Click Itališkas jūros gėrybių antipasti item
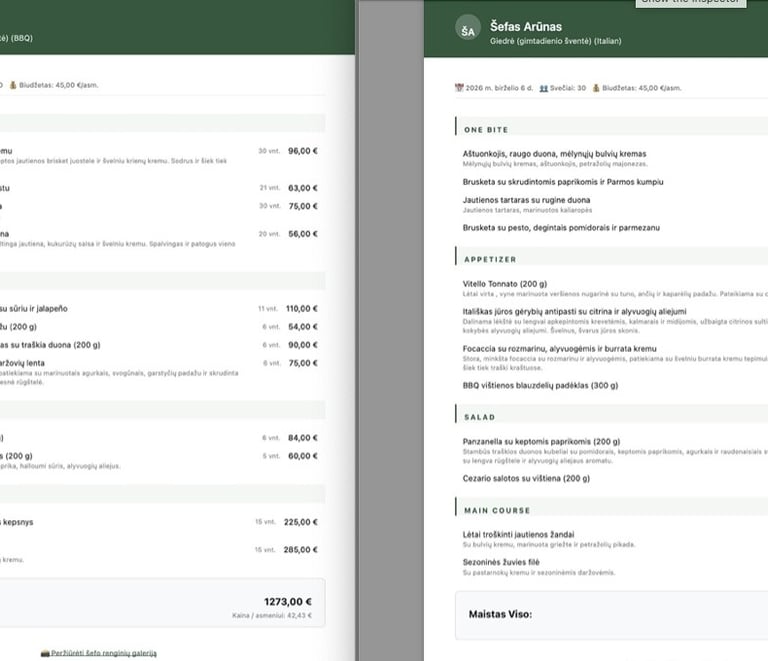This screenshot has width=768, height=661. [574, 311]
